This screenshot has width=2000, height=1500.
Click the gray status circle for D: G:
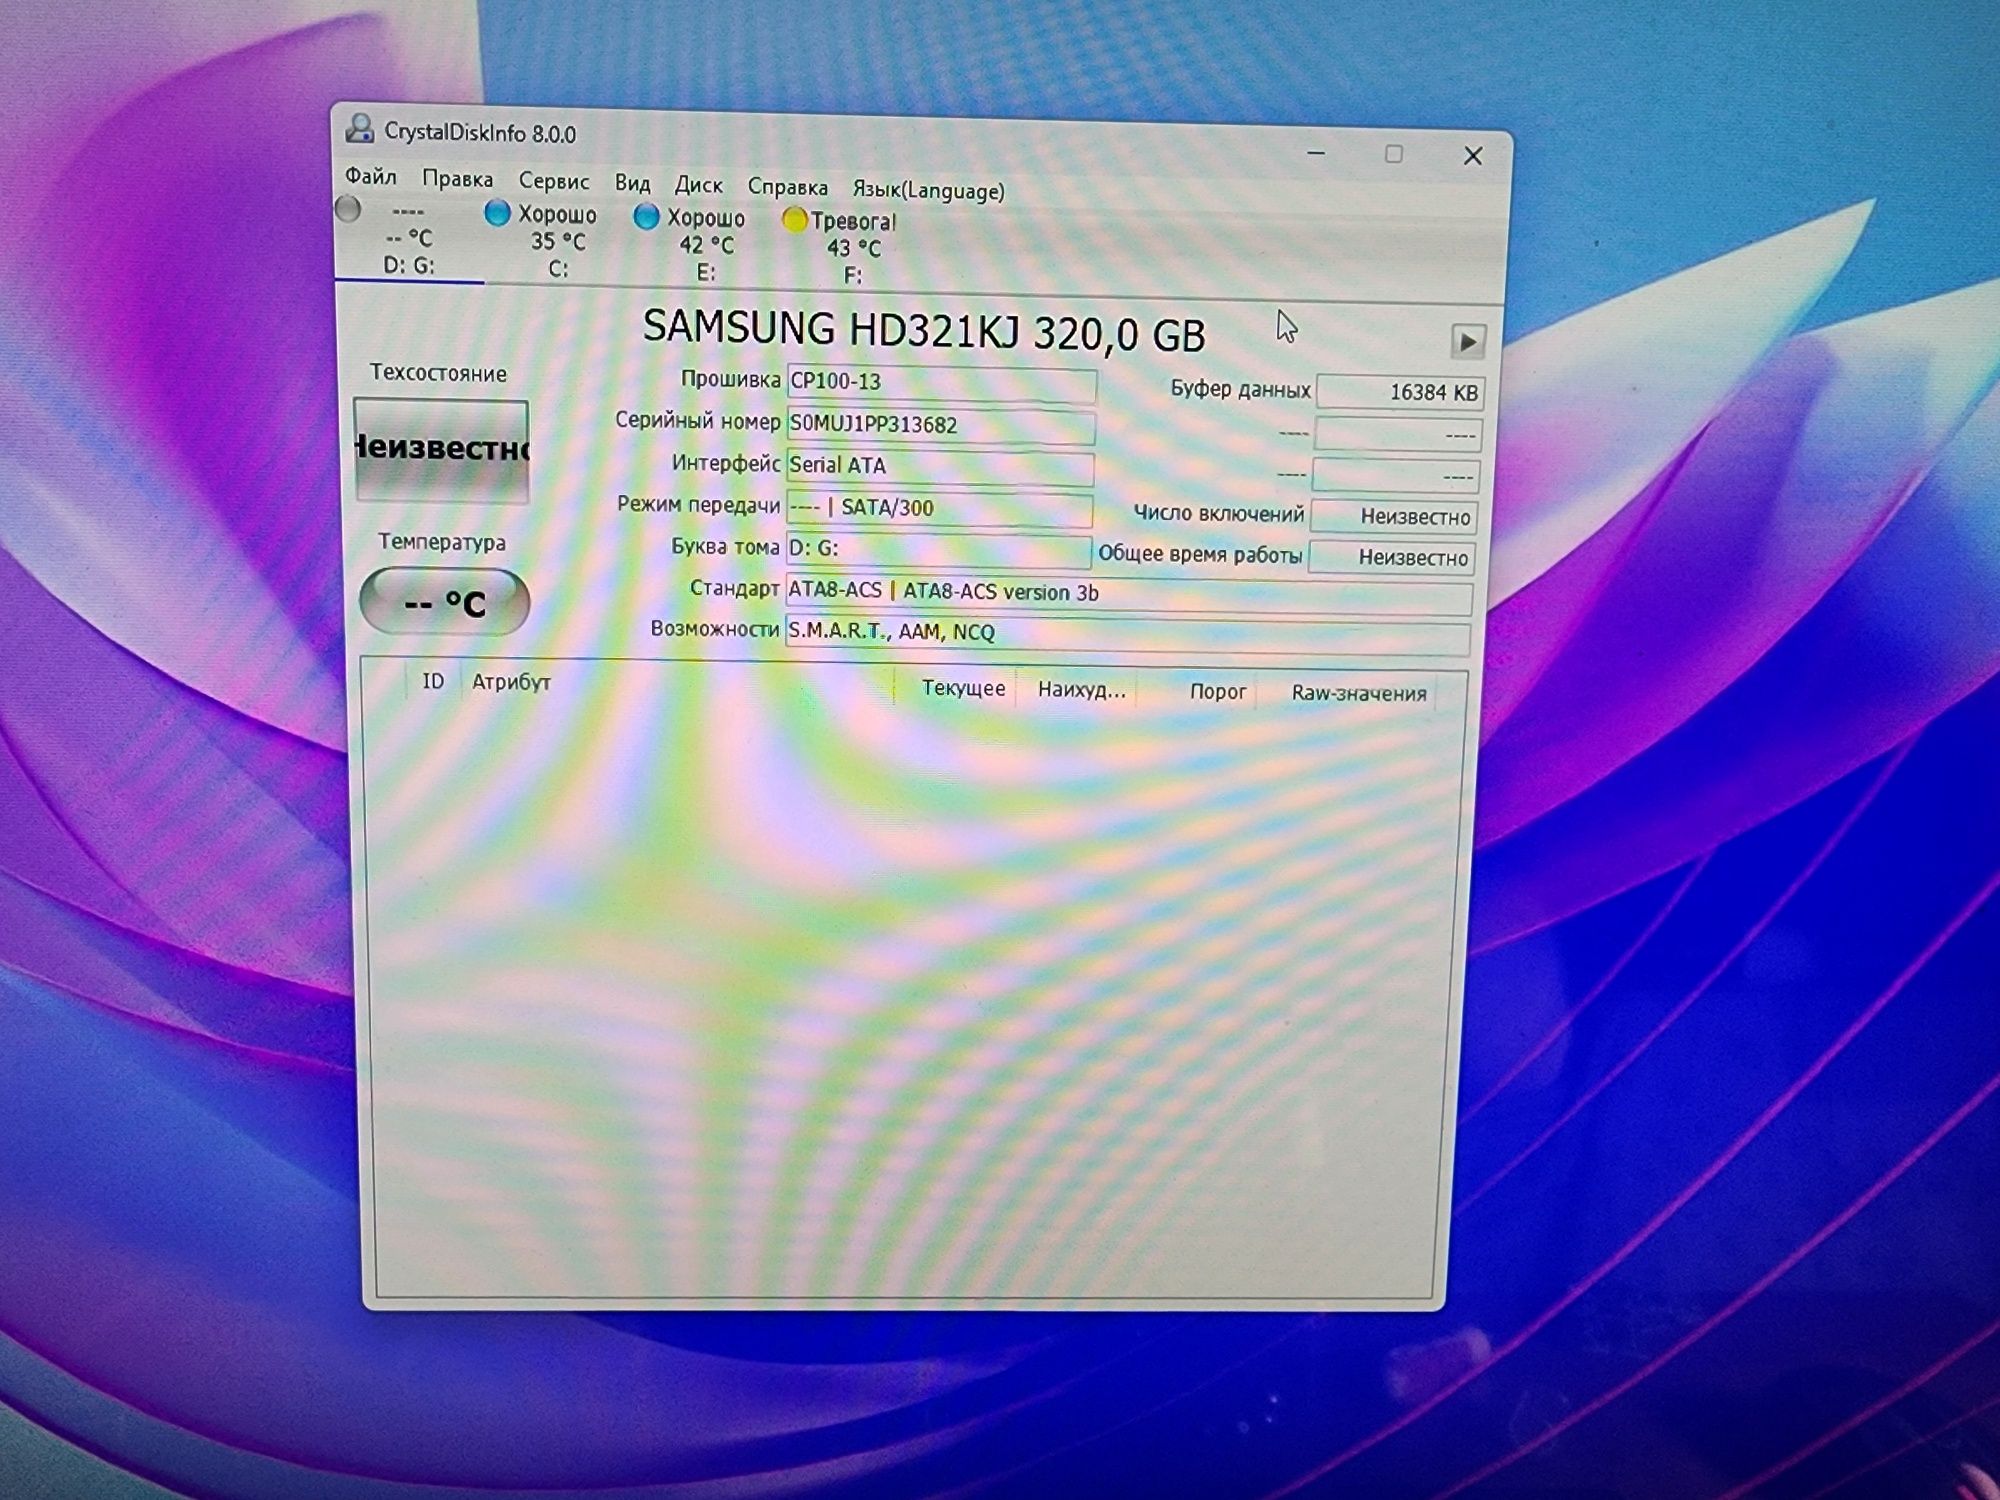[348, 209]
